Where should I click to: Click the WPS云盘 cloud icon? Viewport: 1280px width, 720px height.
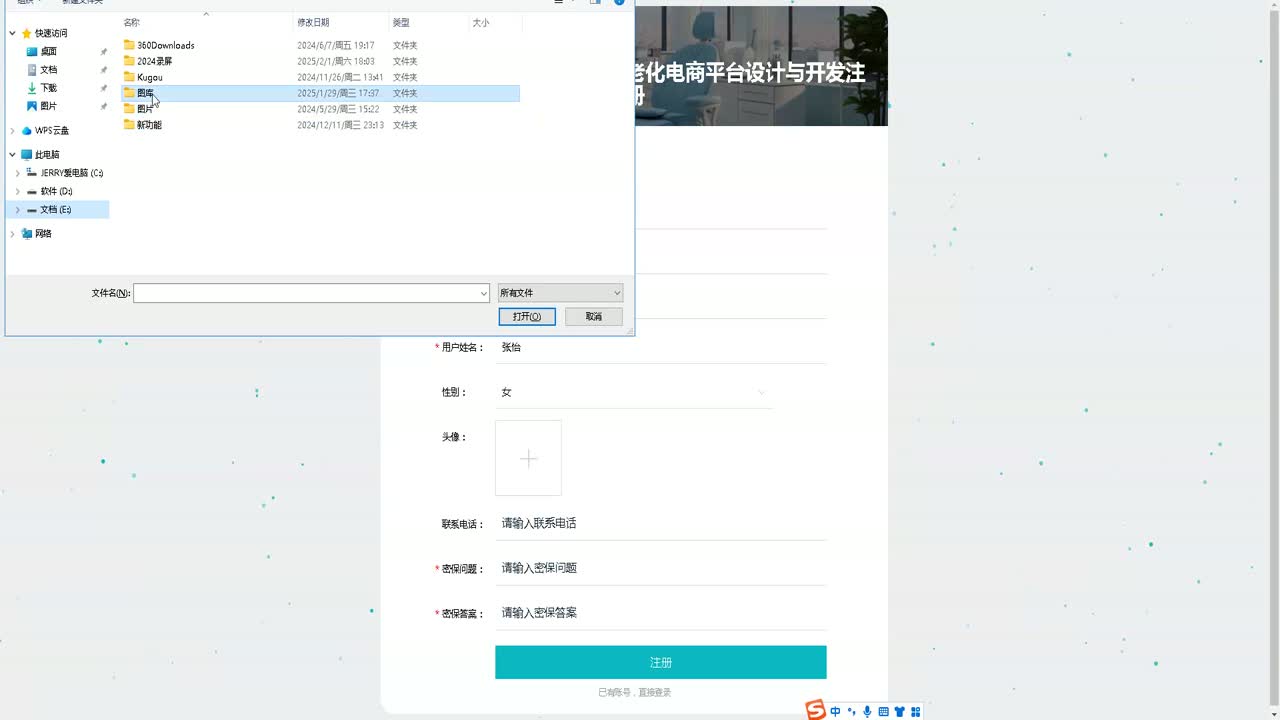27,131
